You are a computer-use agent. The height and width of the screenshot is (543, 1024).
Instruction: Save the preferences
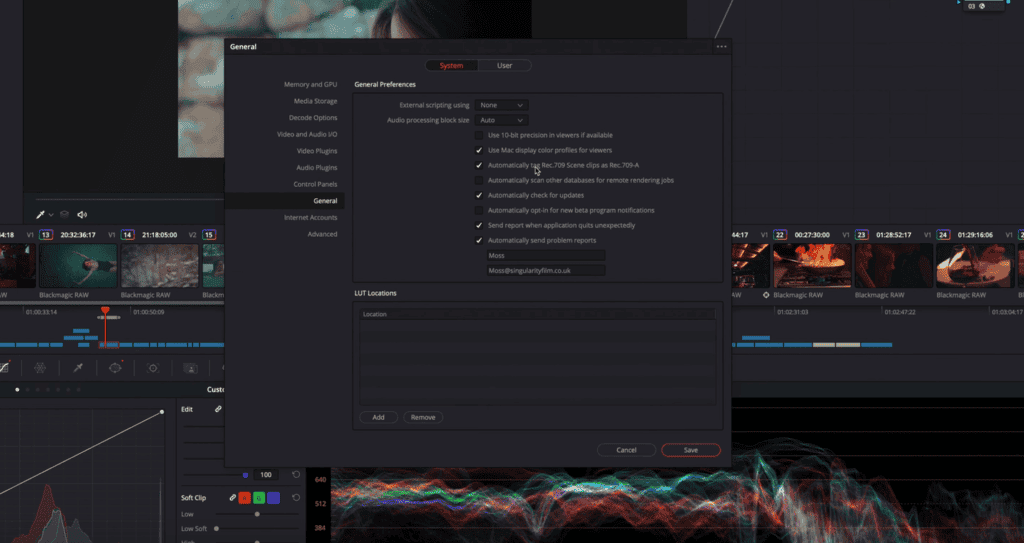click(690, 450)
